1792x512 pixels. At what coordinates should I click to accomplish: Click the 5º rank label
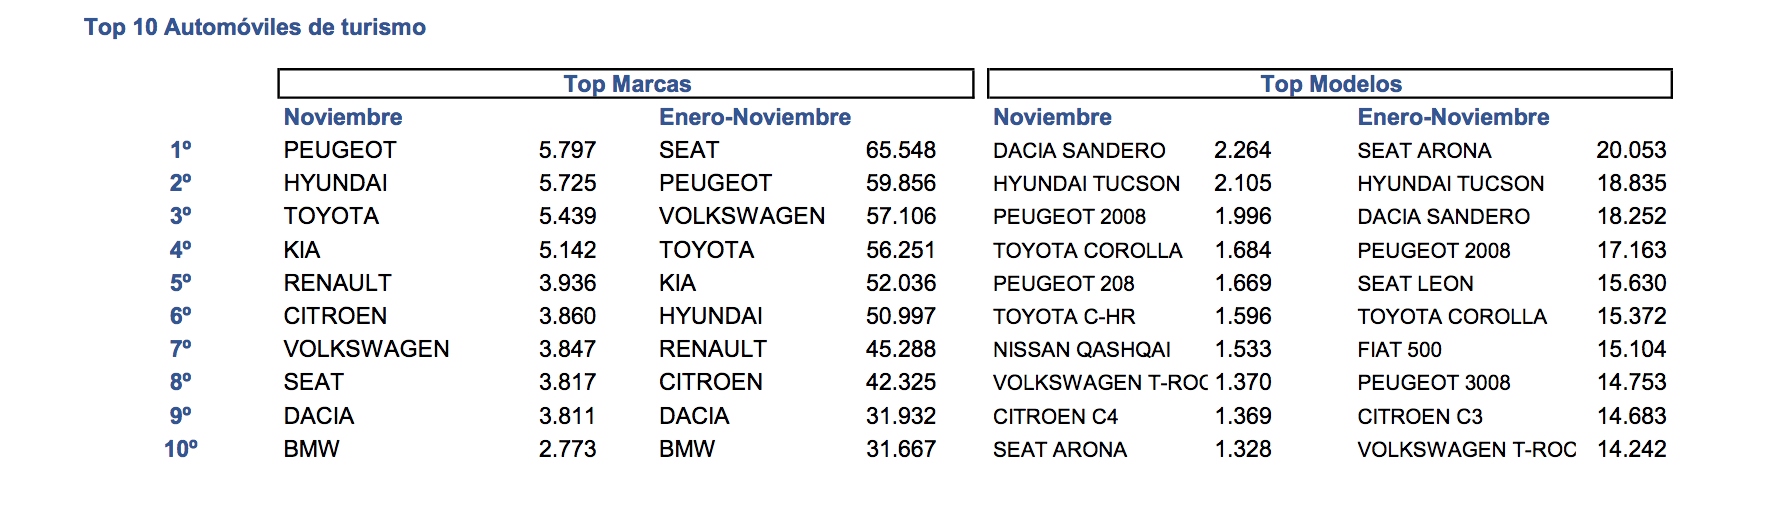point(181,283)
